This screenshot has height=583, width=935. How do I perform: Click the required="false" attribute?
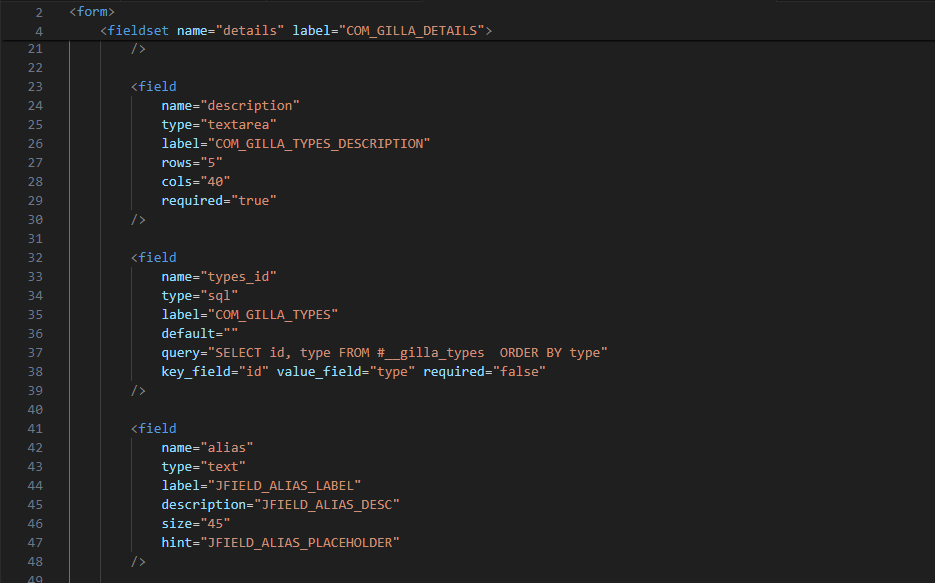tap(484, 371)
